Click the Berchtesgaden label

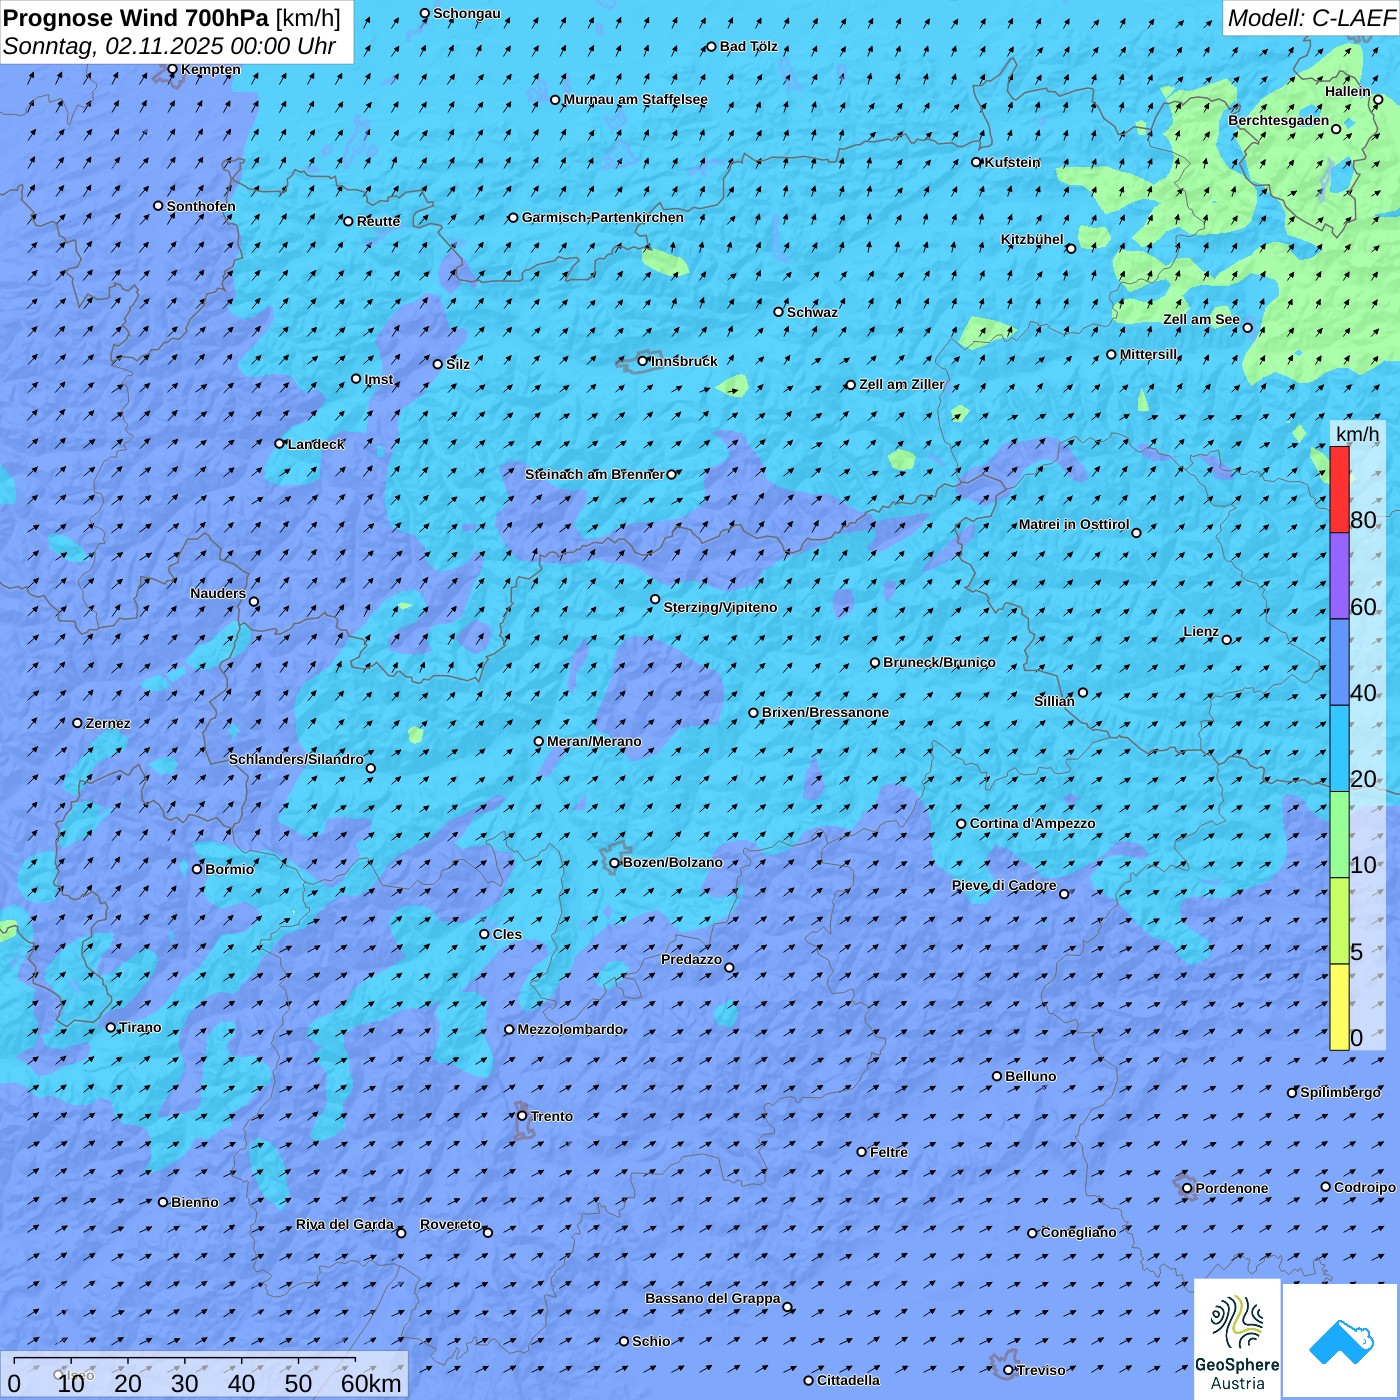[x=1279, y=120]
